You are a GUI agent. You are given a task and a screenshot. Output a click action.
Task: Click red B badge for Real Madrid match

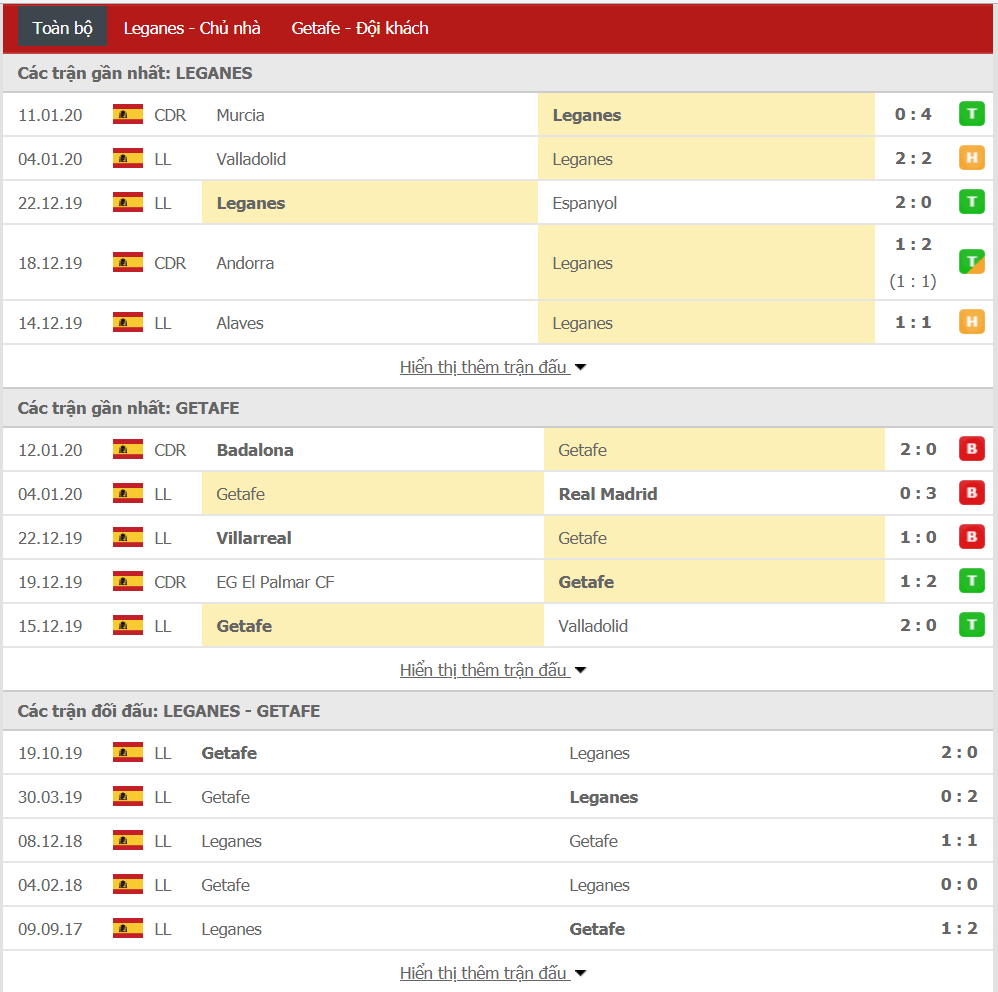pos(972,493)
